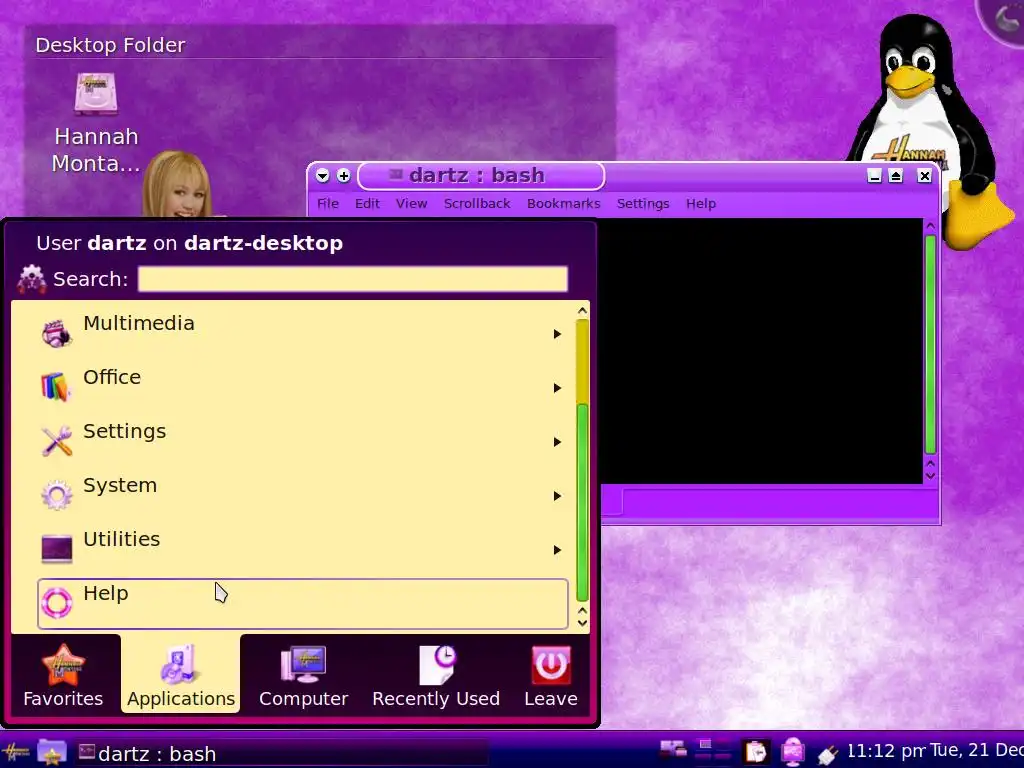The image size is (1024, 768).
Task: Open the Settings menu in Konsole
Action: coord(643,204)
